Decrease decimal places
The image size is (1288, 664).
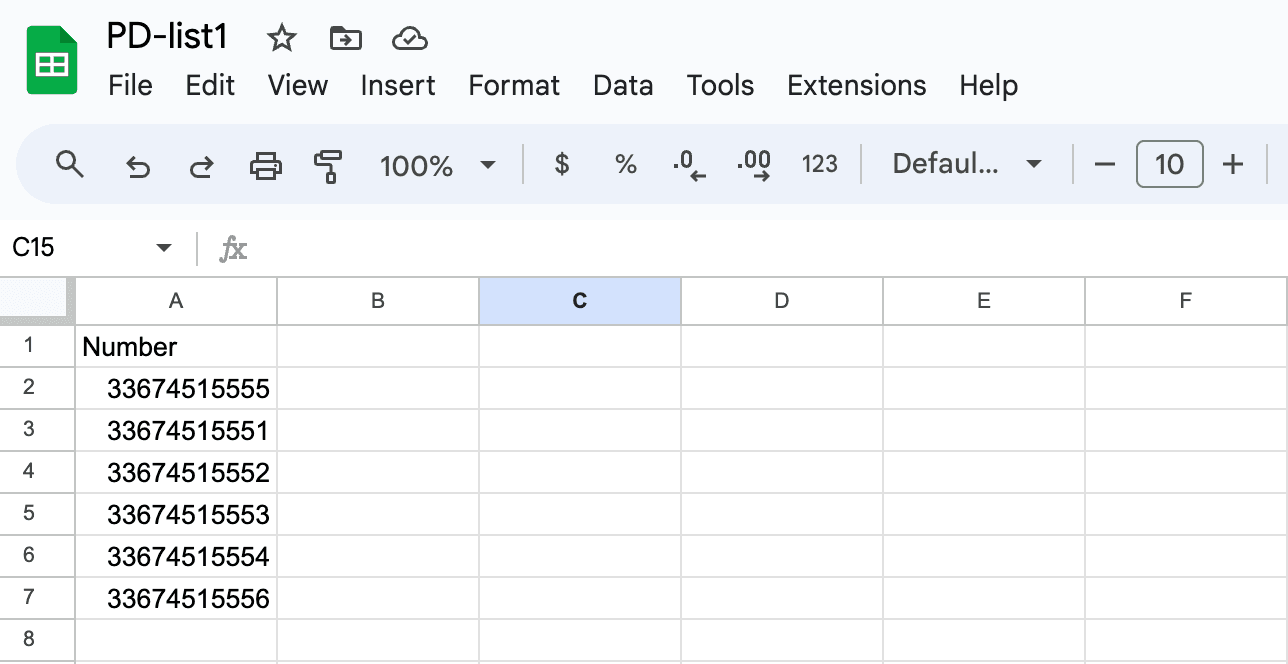click(x=689, y=165)
